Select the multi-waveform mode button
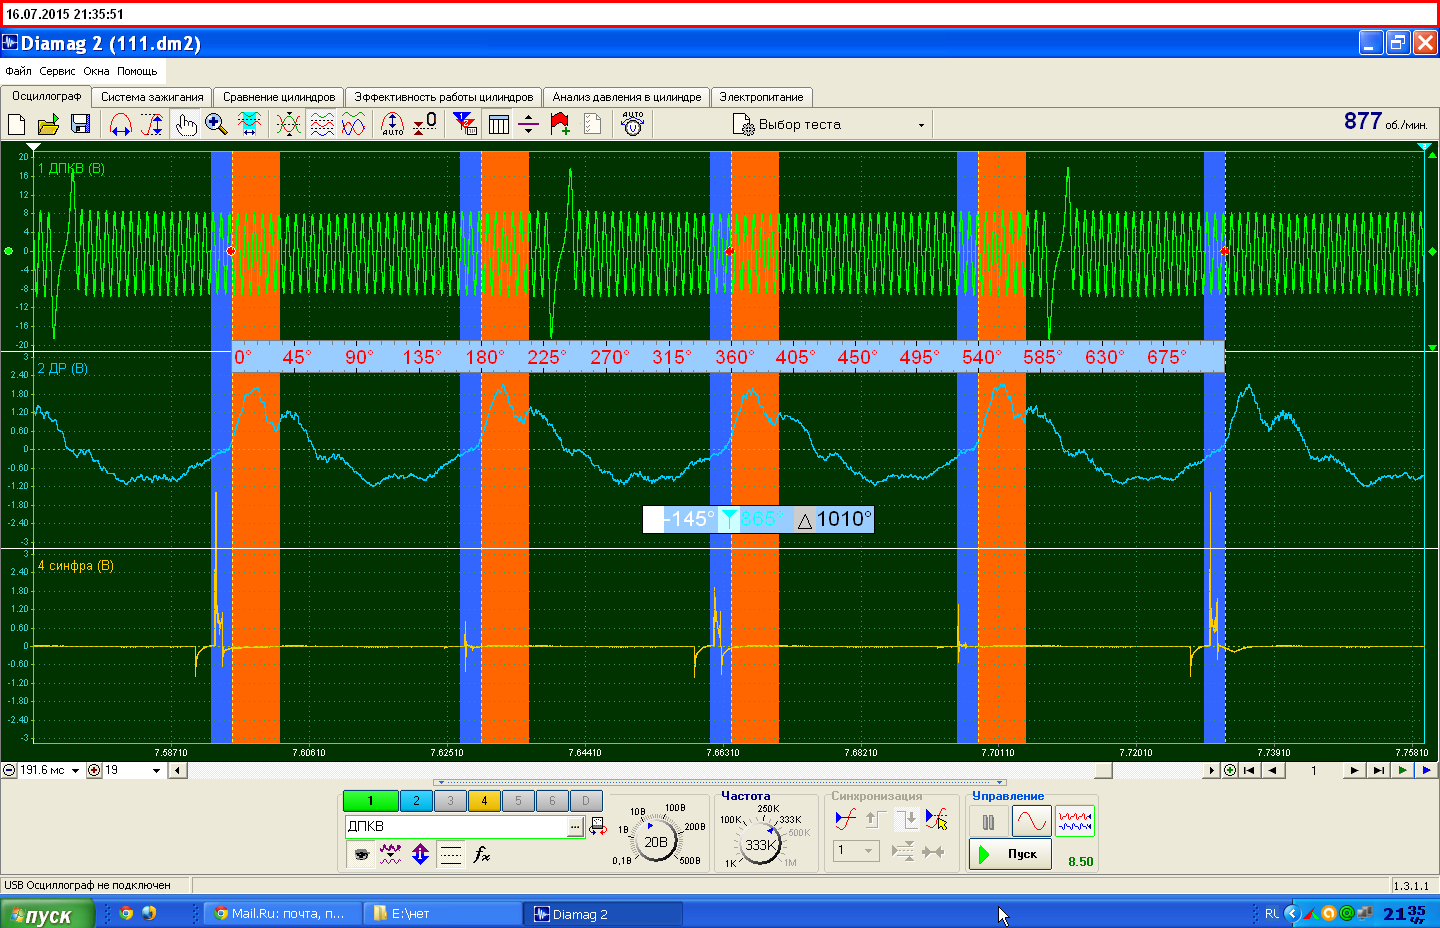Viewport: 1440px width, 928px height. click(1075, 822)
